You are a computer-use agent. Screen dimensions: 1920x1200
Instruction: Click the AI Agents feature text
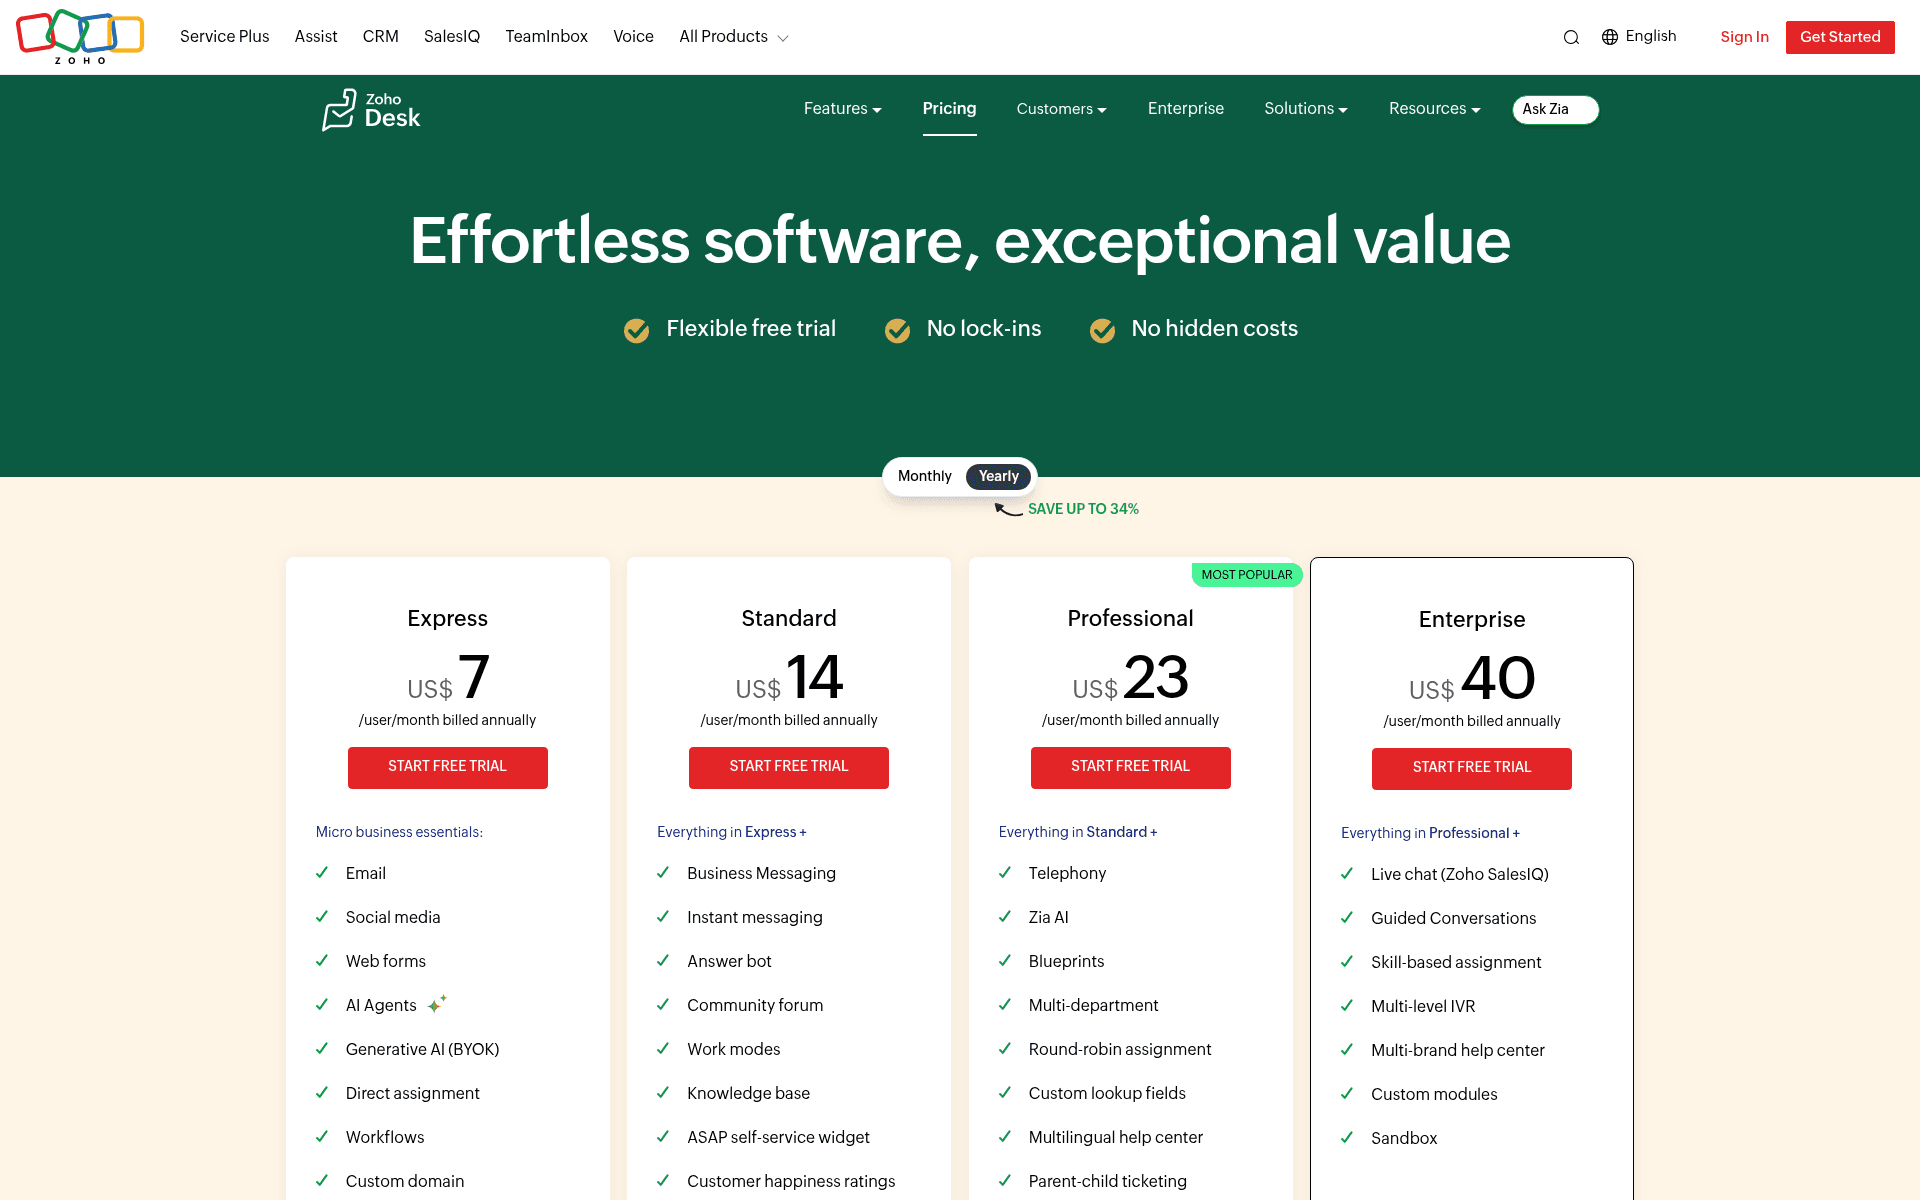coord(381,1005)
